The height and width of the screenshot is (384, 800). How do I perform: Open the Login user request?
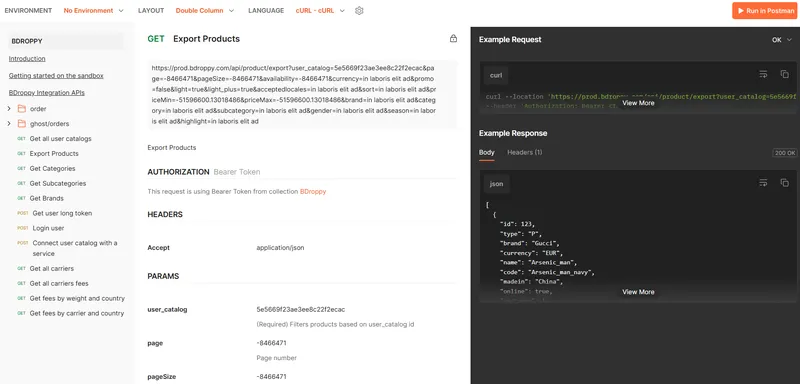pyautogui.click(x=48, y=228)
